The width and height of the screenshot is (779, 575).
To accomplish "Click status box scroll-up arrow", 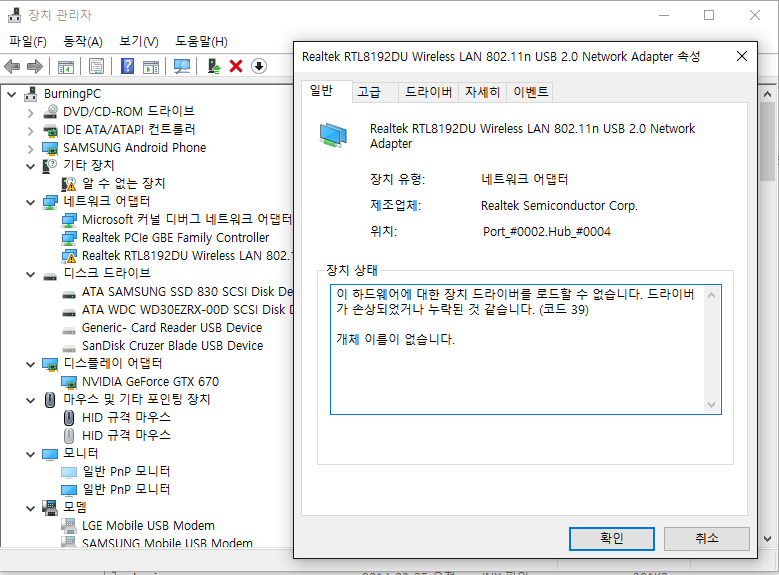I will pyautogui.click(x=711, y=295).
